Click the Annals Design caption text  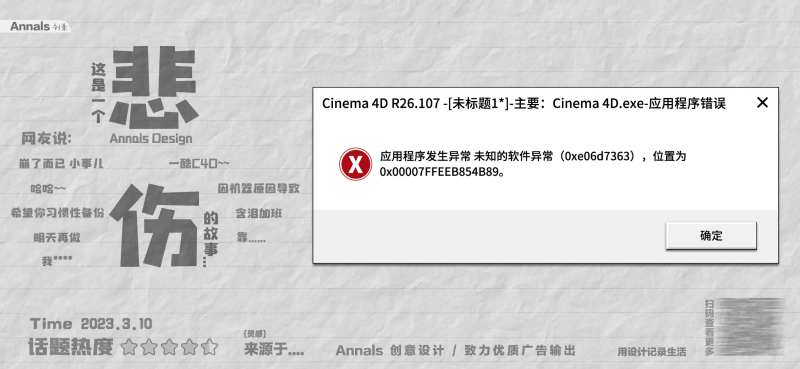(151, 139)
